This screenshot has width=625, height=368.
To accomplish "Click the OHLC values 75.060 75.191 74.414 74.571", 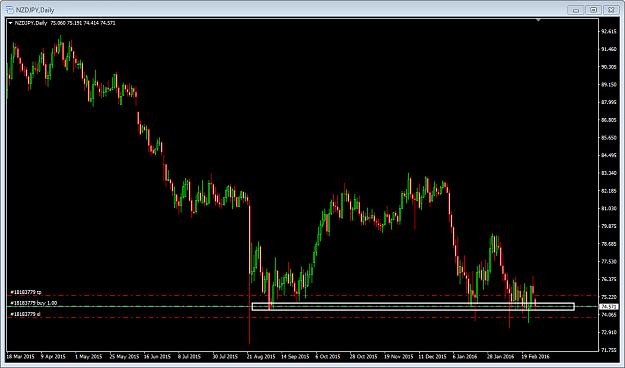I will pyautogui.click(x=83, y=23).
